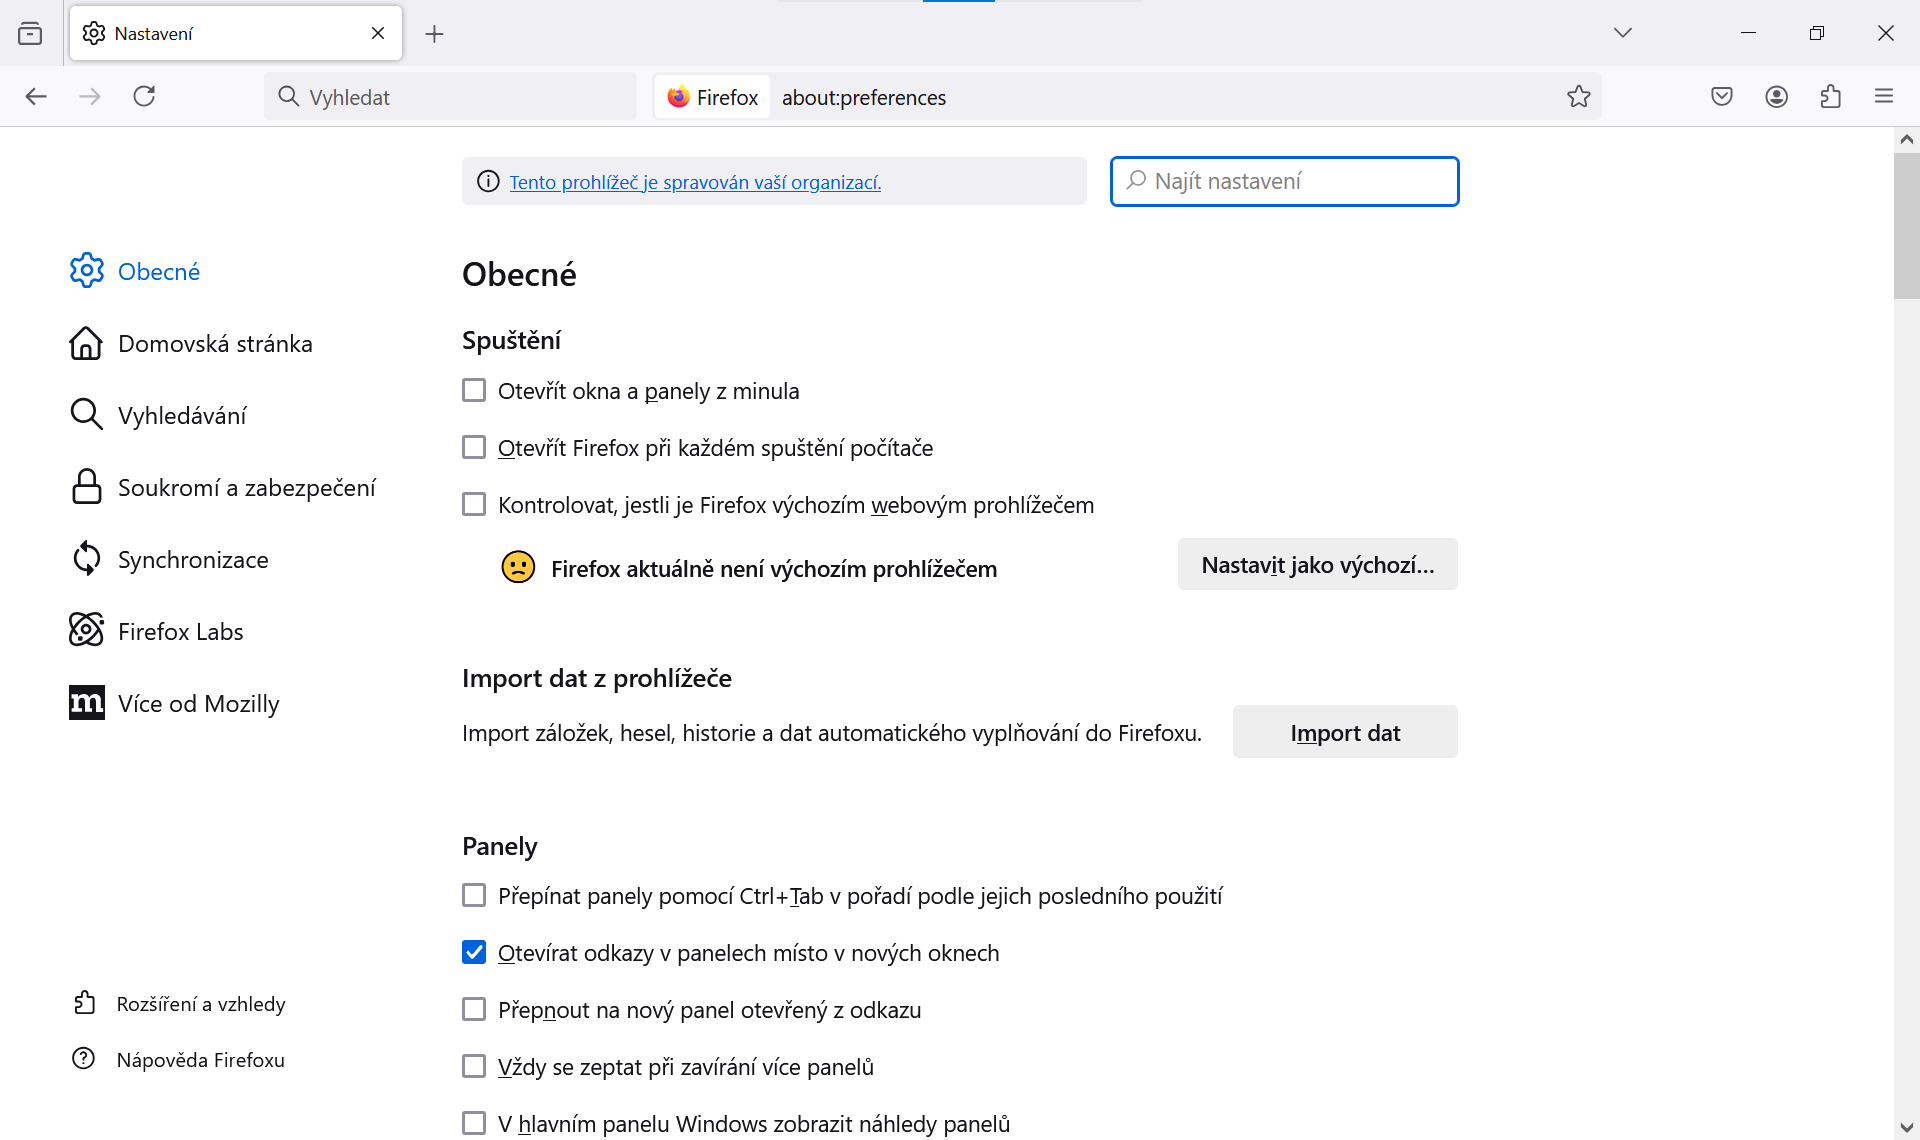Image resolution: width=1920 pixels, height=1140 pixels.
Task: Click the Najít nastavení search box
Action: 1284,181
